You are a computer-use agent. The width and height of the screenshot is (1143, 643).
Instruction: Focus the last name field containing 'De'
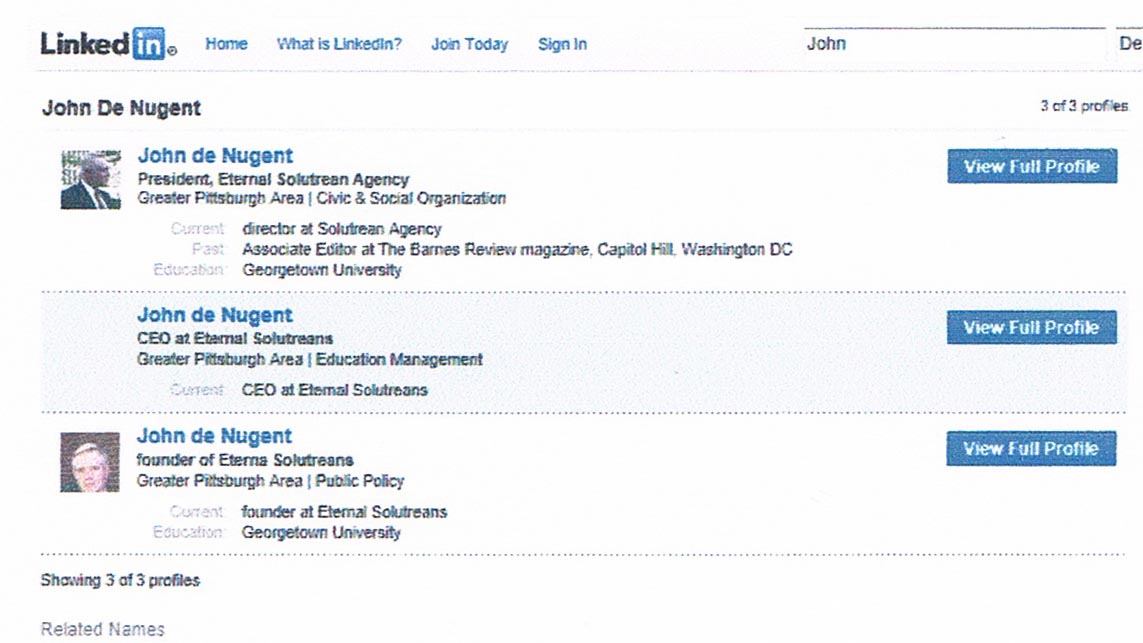(1129, 44)
